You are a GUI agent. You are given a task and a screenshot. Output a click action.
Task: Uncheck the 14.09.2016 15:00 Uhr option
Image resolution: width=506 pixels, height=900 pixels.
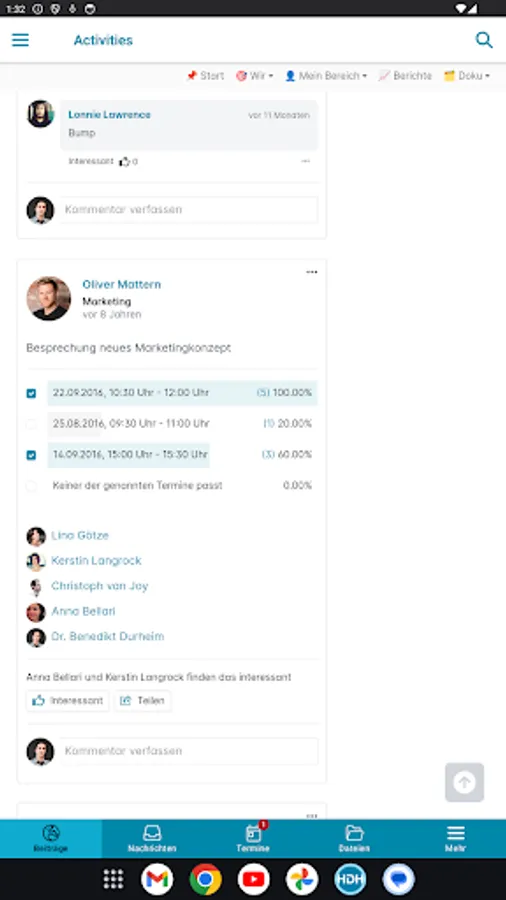tap(31, 455)
